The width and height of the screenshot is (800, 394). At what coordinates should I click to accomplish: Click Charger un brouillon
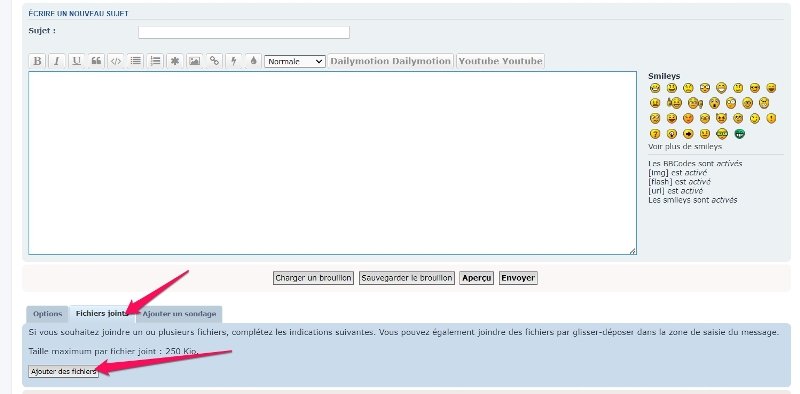[313, 278]
